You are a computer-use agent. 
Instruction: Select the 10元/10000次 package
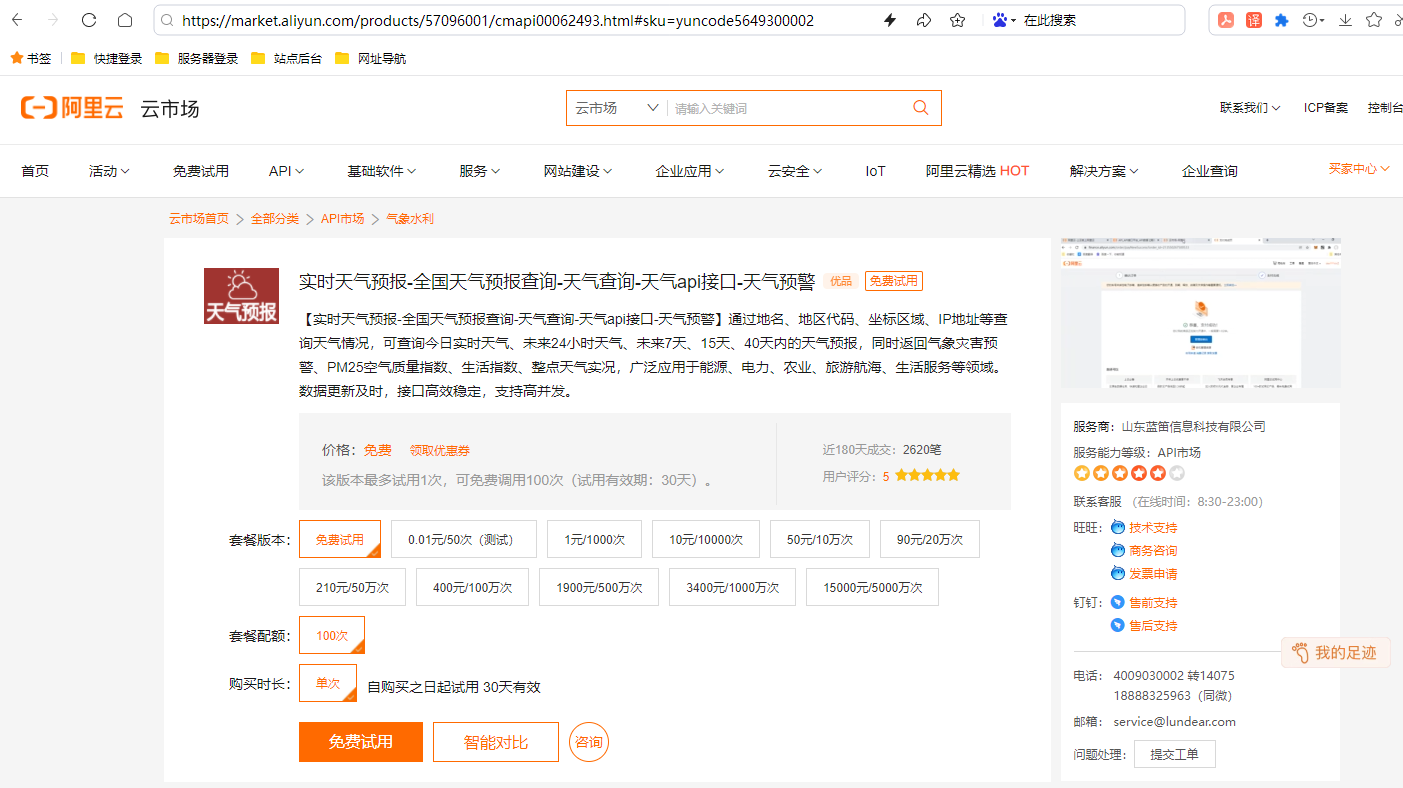point(706,539)
